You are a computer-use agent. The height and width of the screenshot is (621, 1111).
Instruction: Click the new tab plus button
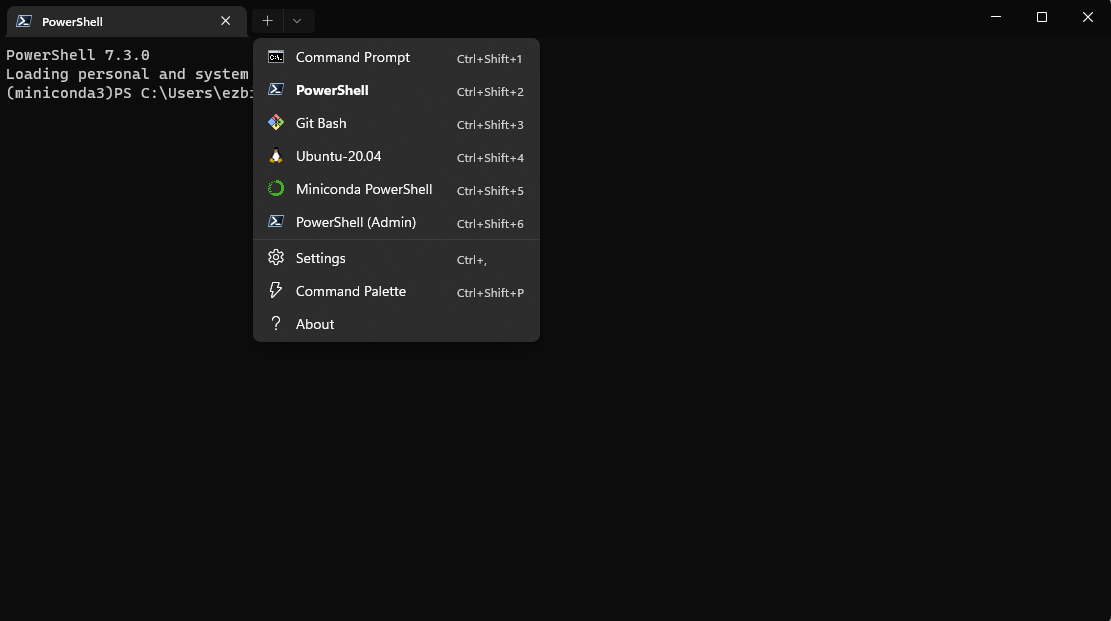pyautogui.click(x=267, y=20)
